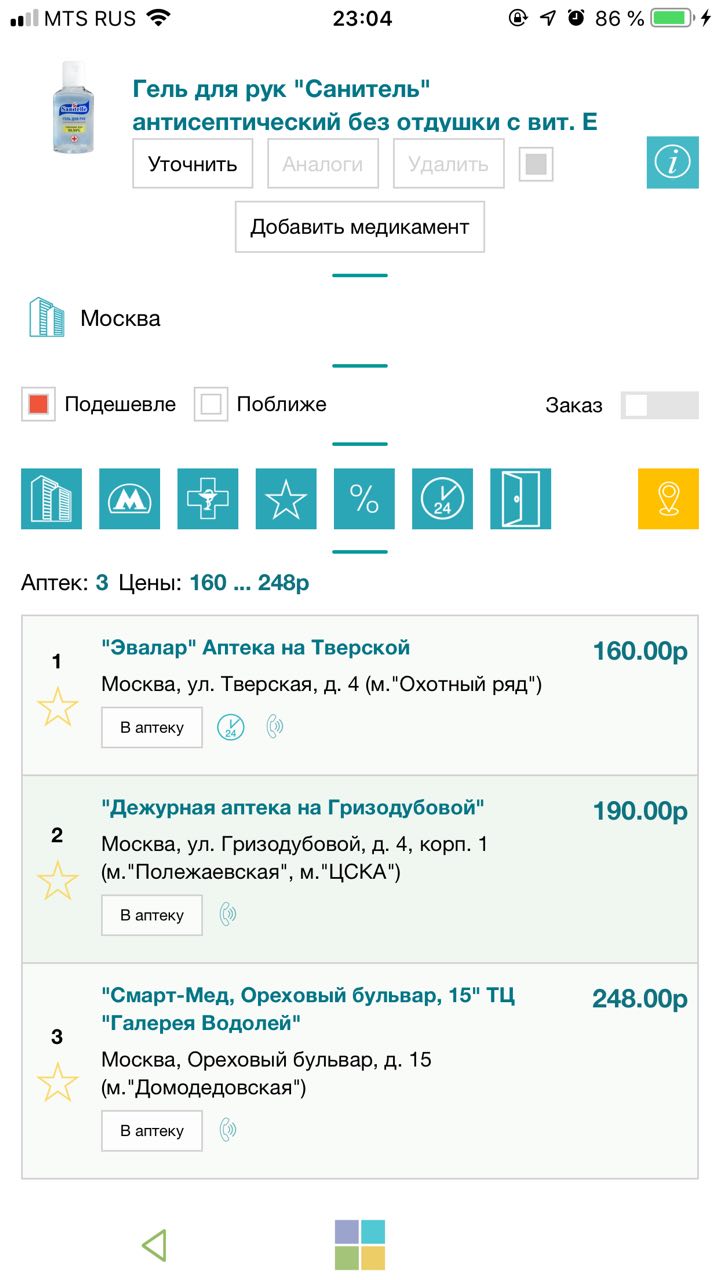The height and width of the screenshot is (1280, 720).
Task: Add Эвалар pharmacy to favorites star
Action: pos(57,707)
